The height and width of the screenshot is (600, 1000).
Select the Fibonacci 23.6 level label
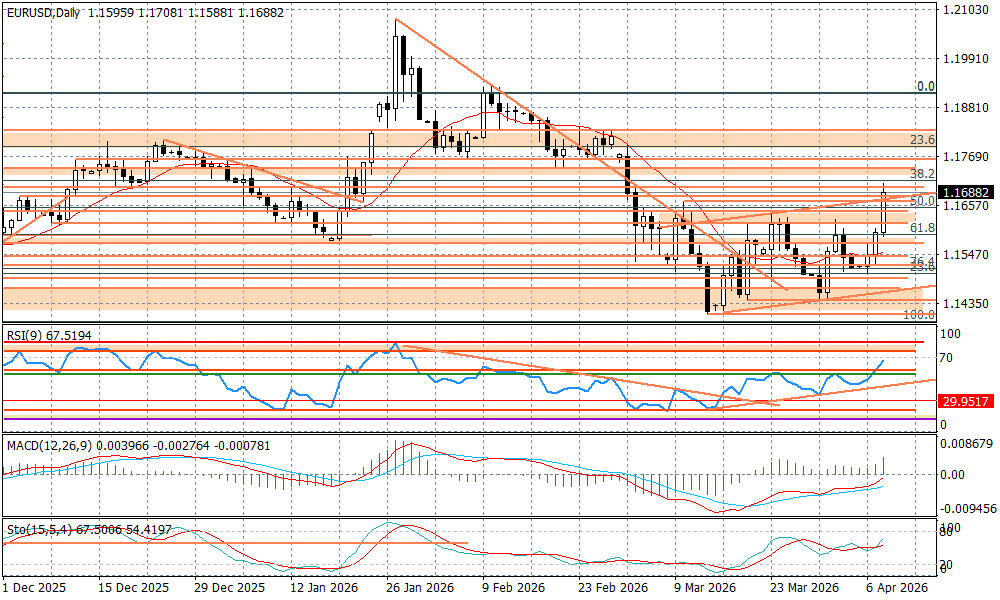(921, 140)
